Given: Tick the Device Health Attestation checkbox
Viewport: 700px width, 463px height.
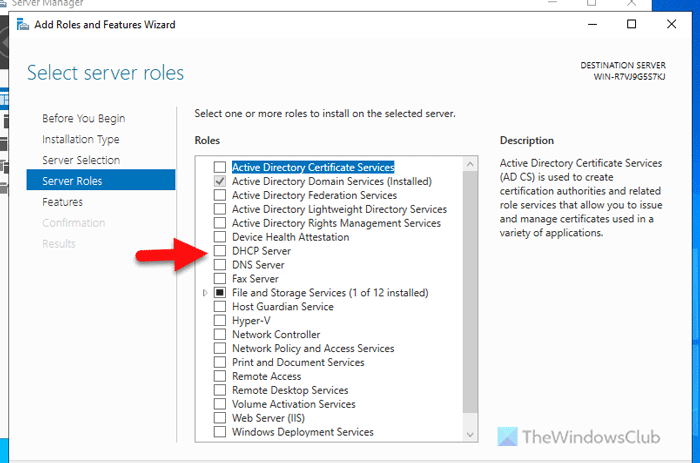Looking at the screenshot, I should 220,237.
